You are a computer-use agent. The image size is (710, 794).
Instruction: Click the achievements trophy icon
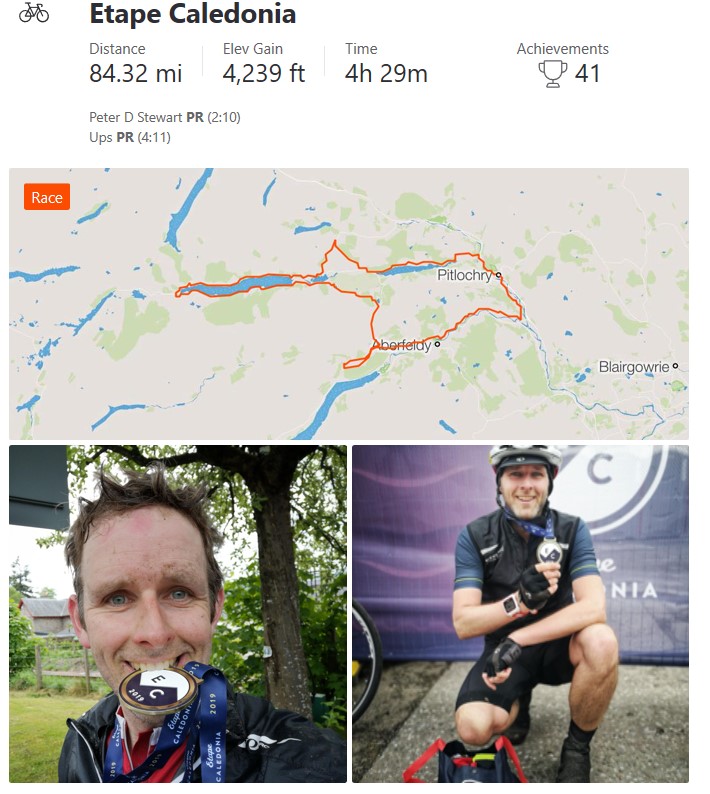tap(553, 74)
